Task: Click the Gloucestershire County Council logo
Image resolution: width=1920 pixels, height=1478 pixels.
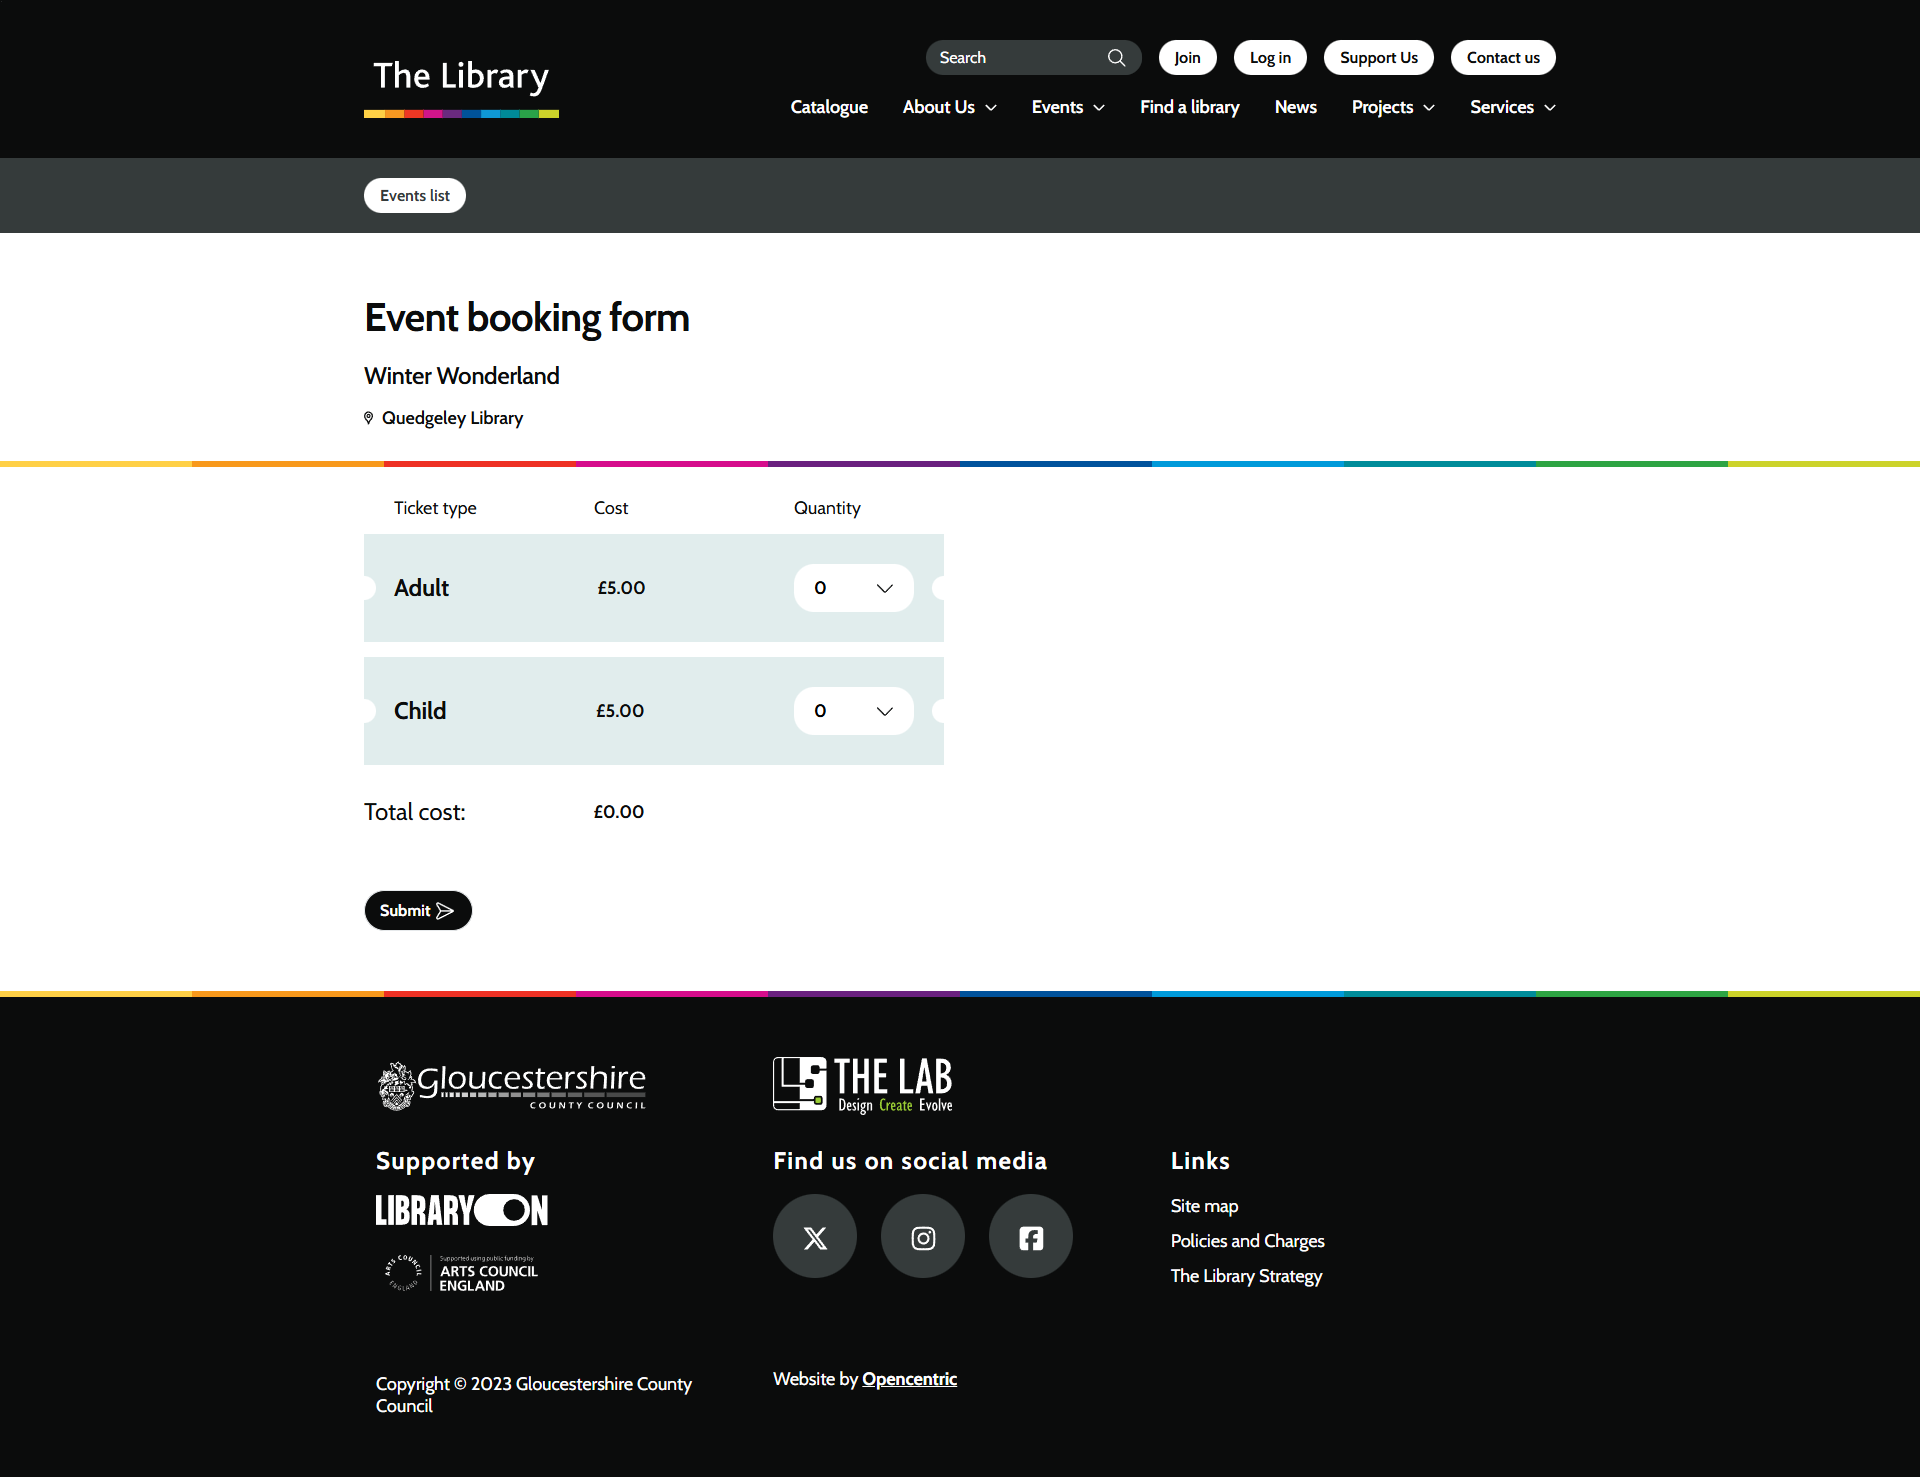Action: 512,1086
